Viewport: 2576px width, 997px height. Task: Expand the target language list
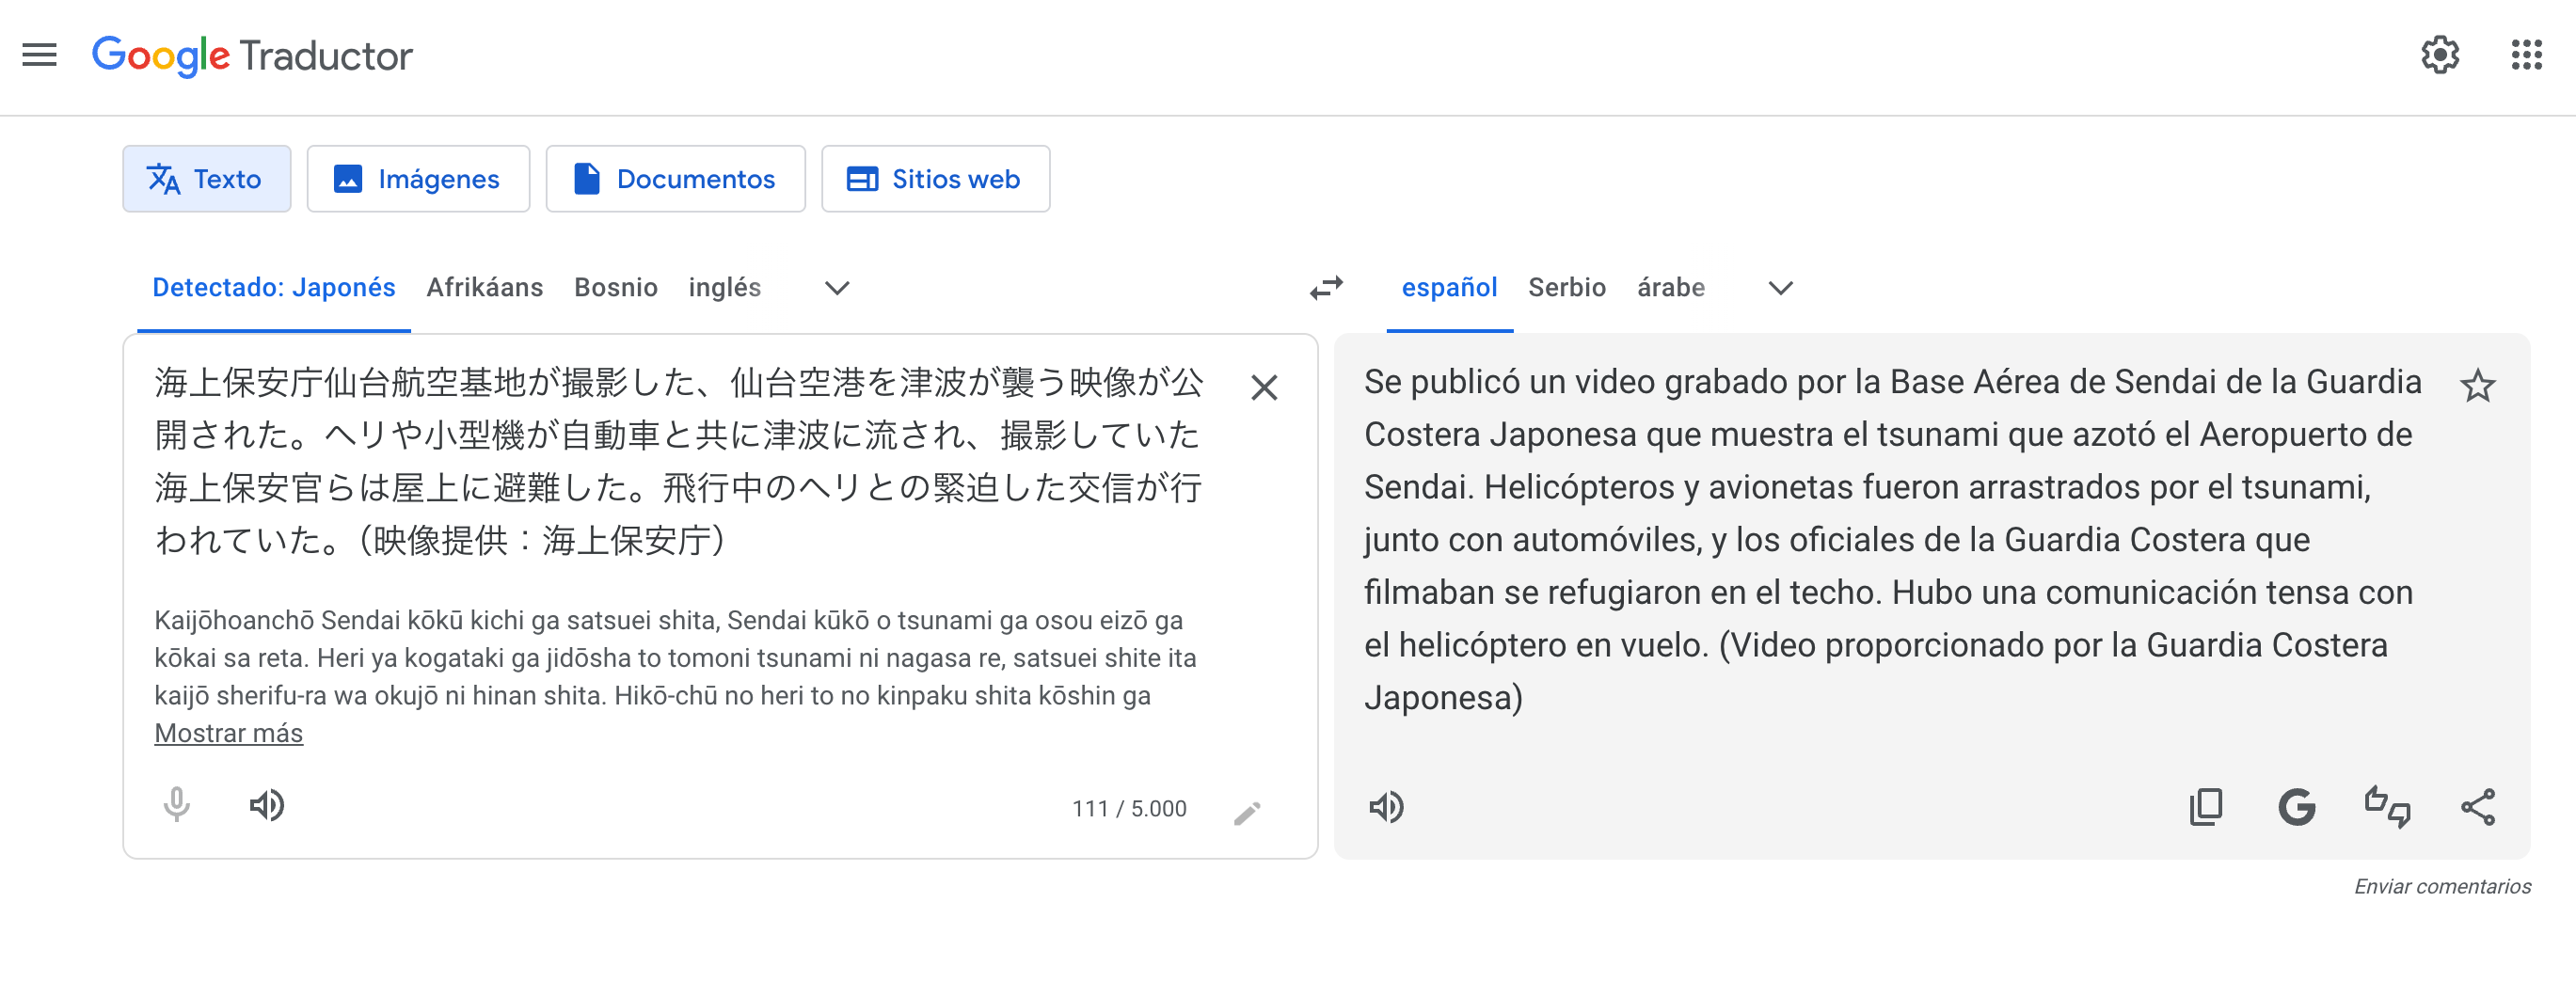(1780, 288)
